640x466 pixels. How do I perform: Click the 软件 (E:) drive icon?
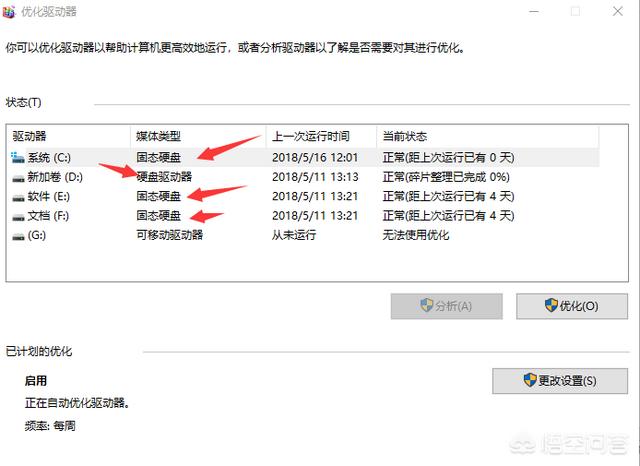18,197
